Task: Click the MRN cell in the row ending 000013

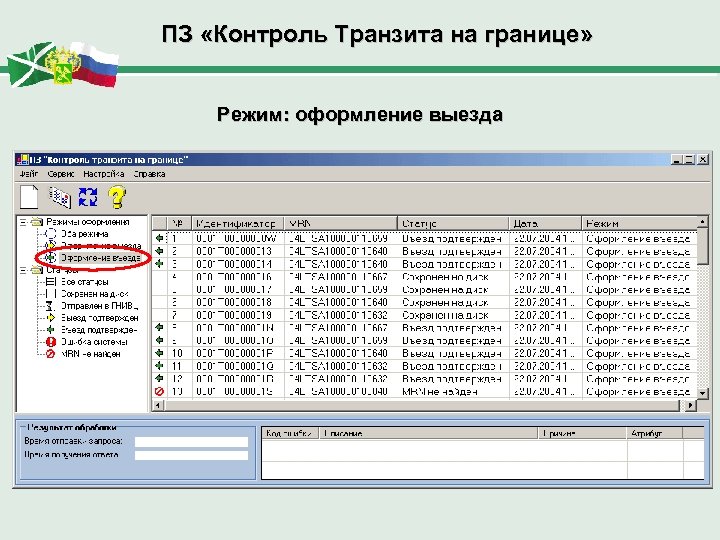Action: (340, 251)
